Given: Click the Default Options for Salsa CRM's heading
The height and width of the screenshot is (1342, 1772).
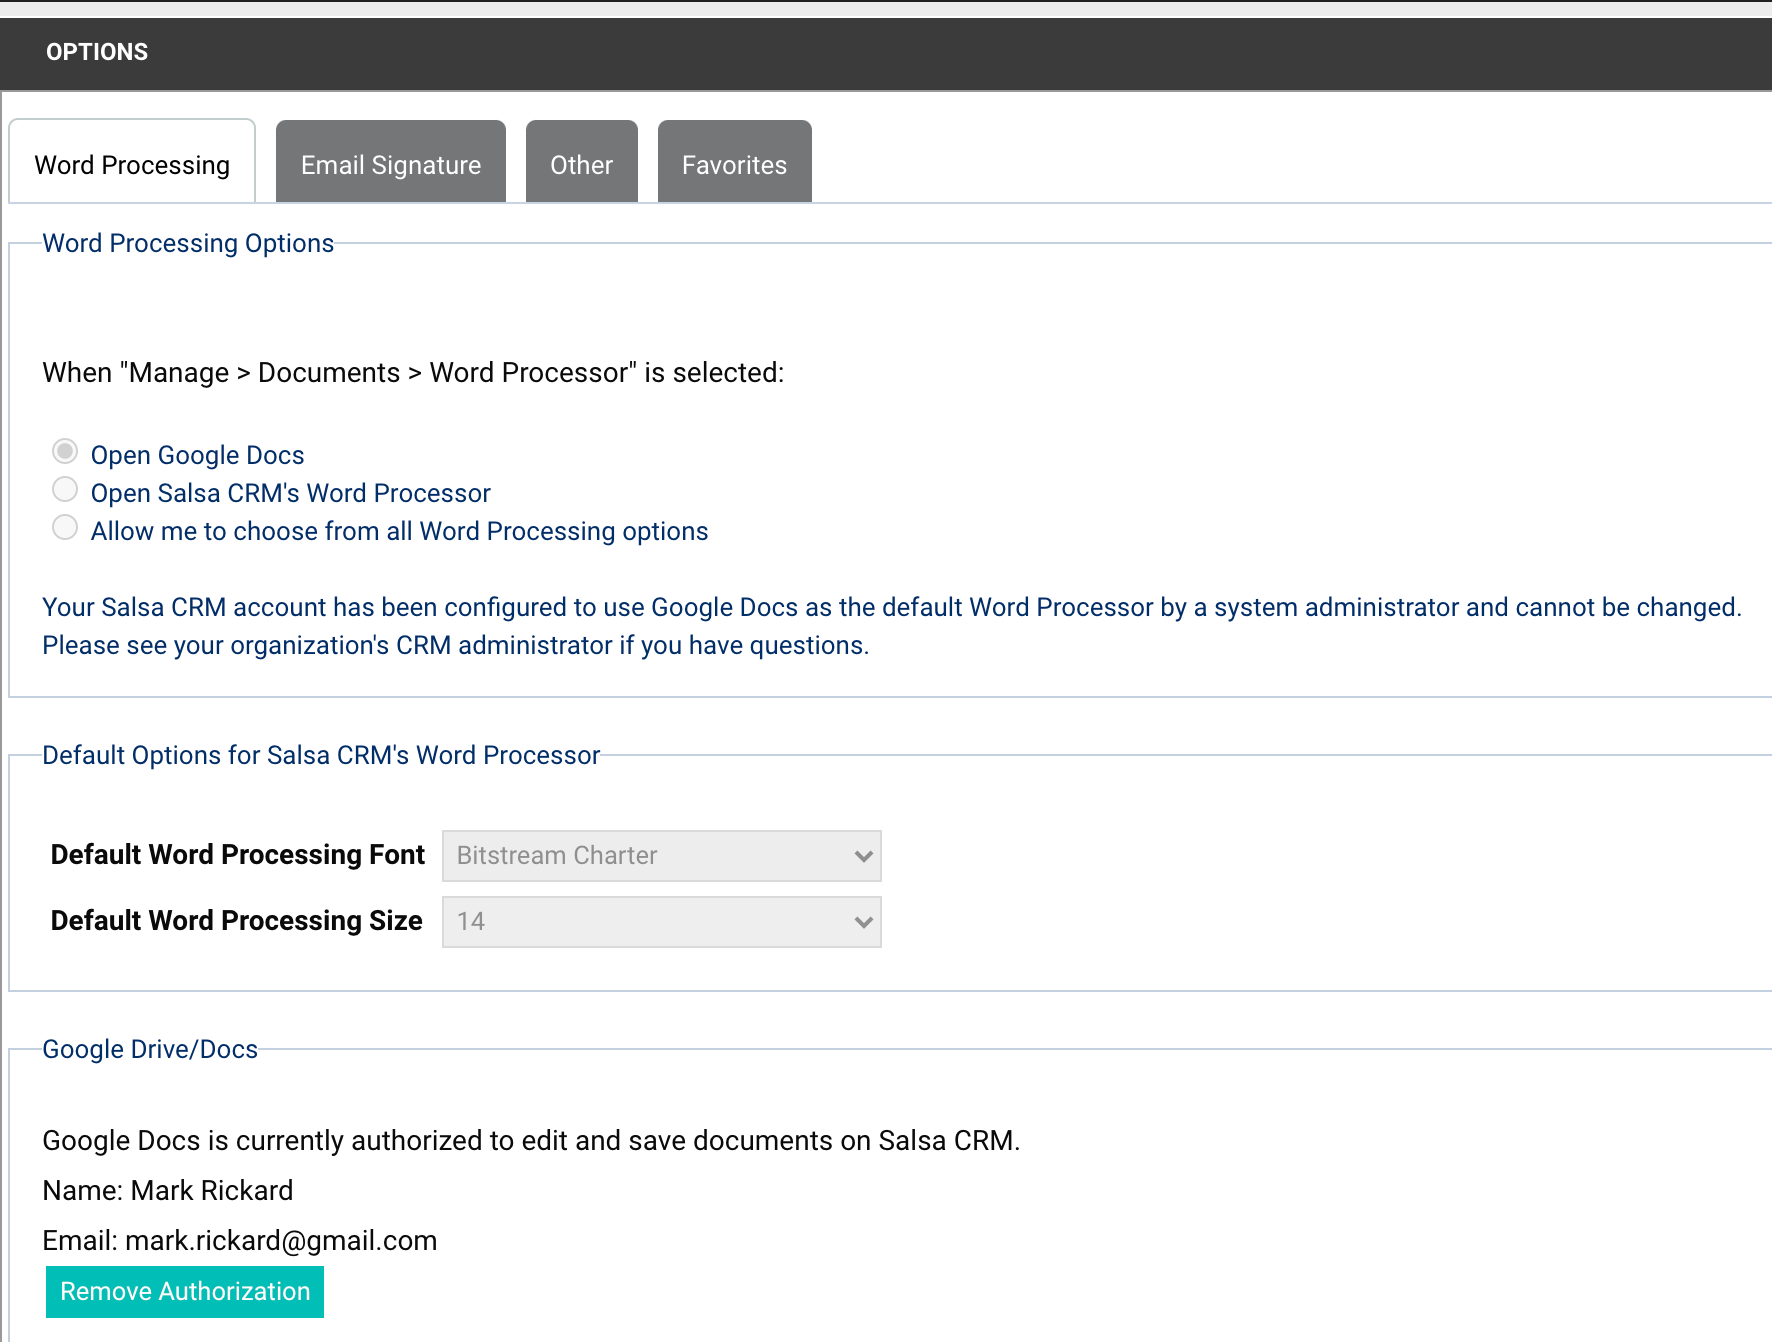Looking at the screenshot, I should [321, 755].
